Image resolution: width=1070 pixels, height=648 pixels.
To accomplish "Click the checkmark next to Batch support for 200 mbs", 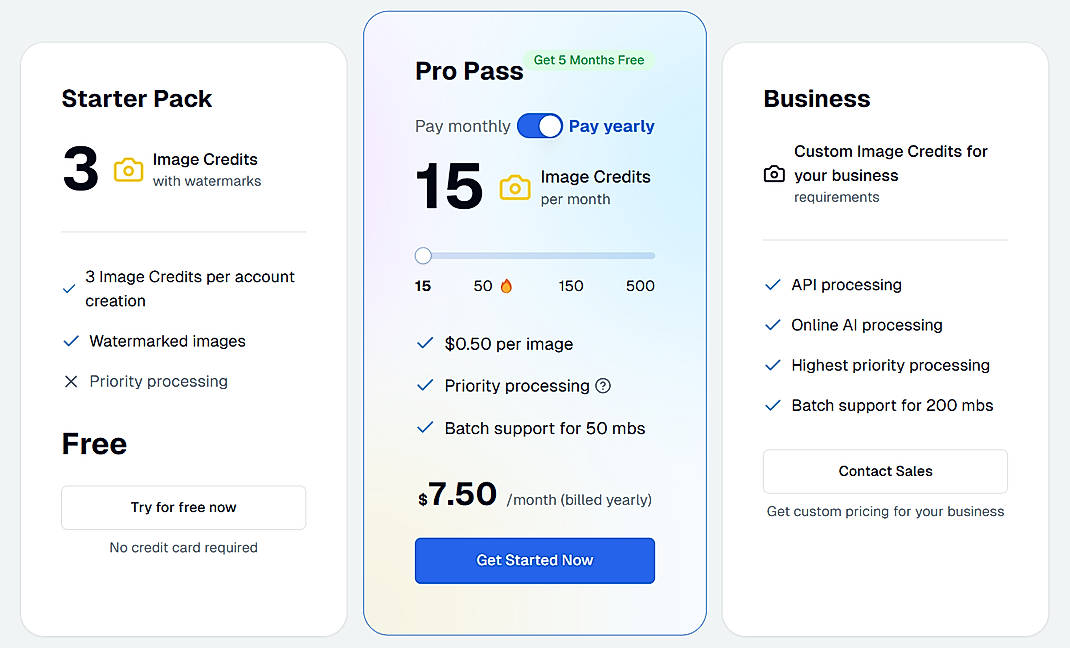I will pyautogui.click(x=772, y=405).
